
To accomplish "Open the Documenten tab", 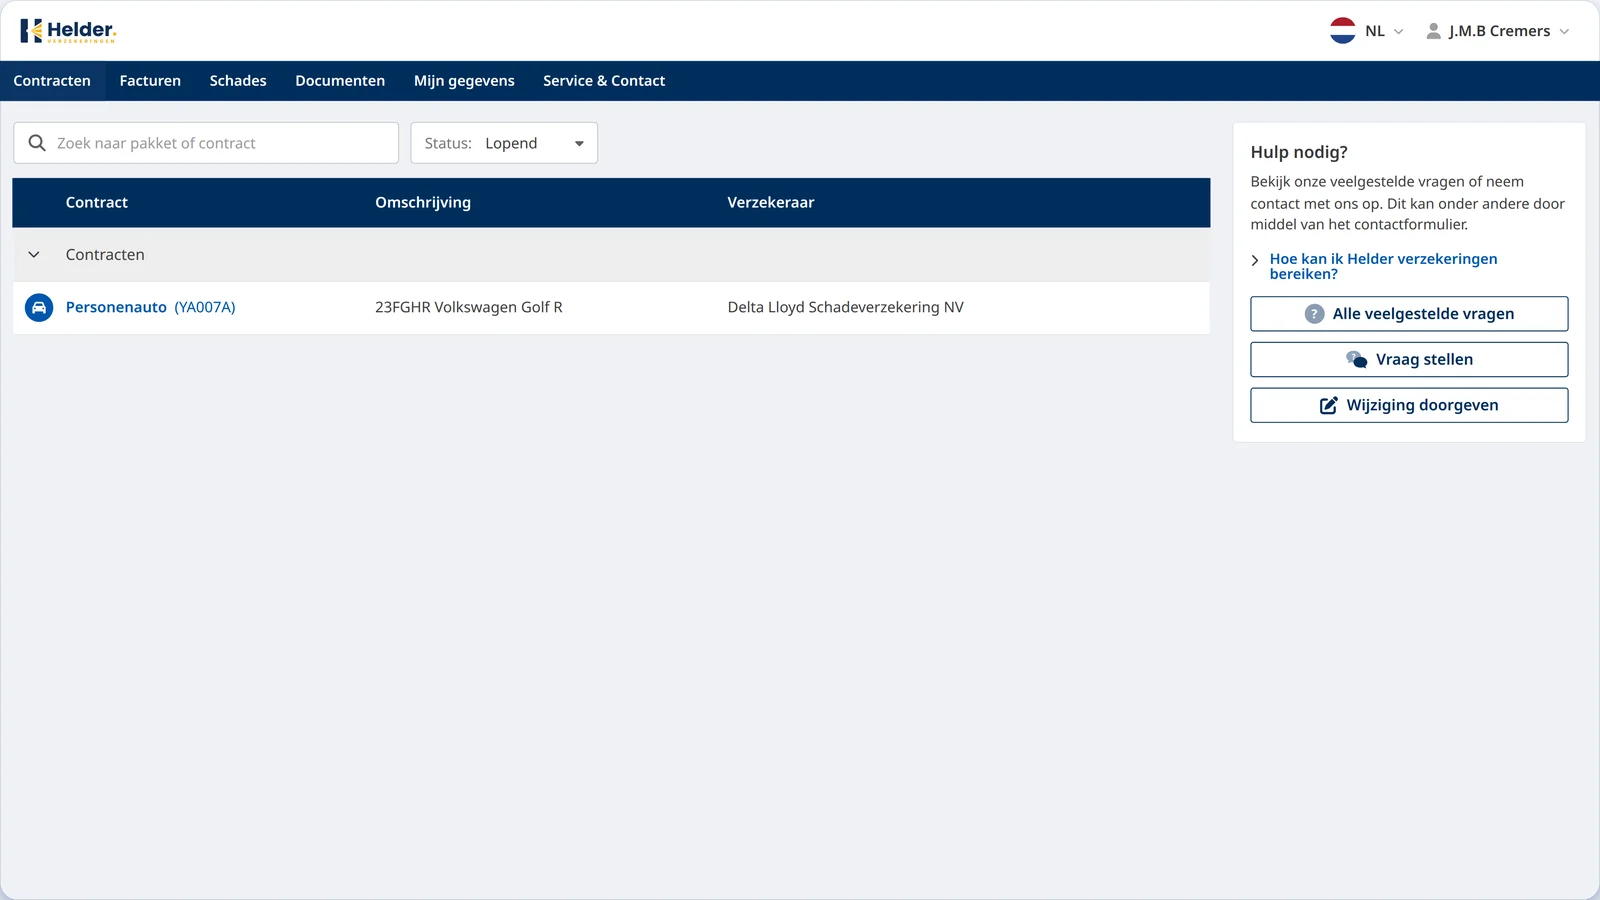I will point(340,81).
